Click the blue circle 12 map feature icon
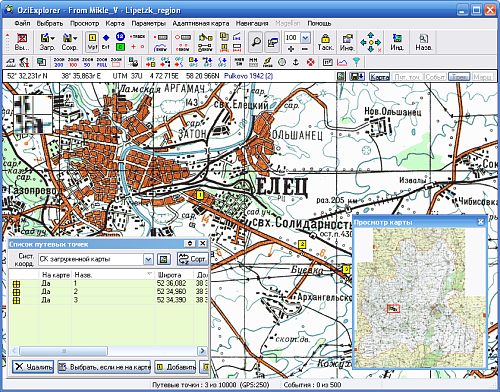 tap(120, 36)
